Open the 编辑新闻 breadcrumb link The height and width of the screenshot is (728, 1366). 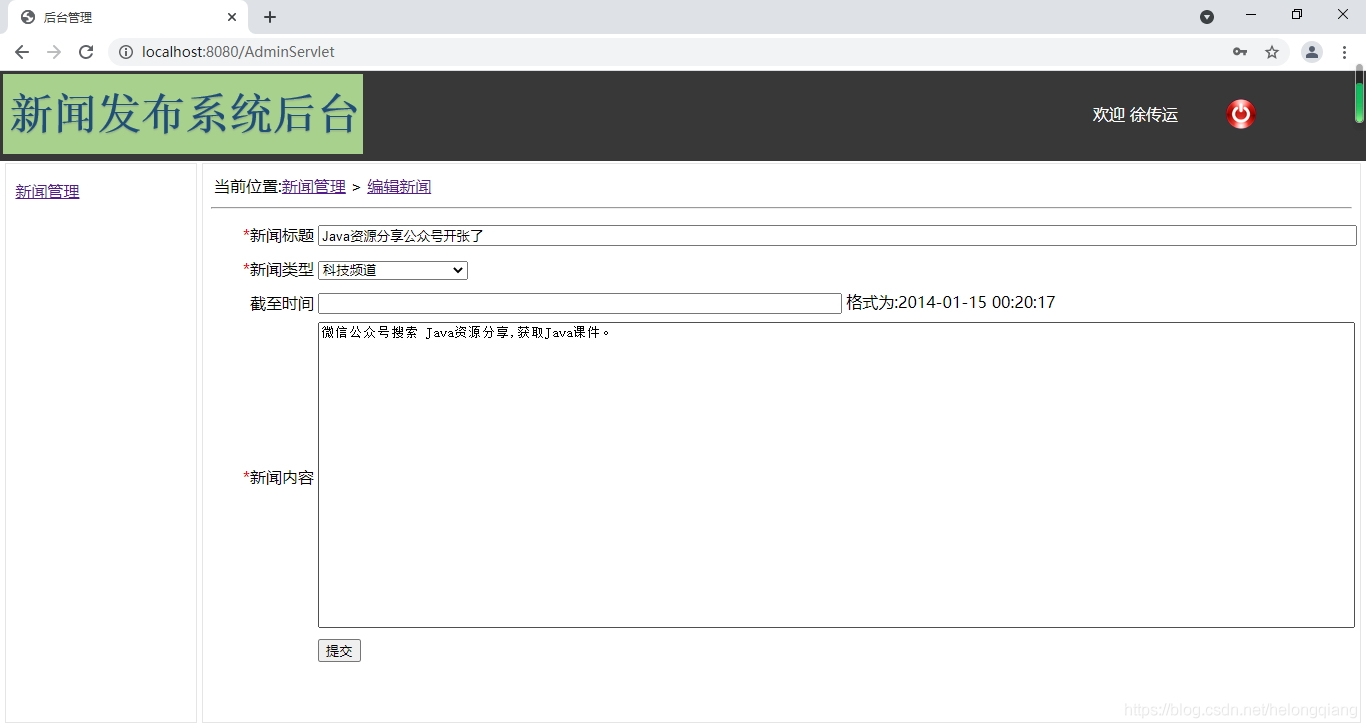coord(398,186)
